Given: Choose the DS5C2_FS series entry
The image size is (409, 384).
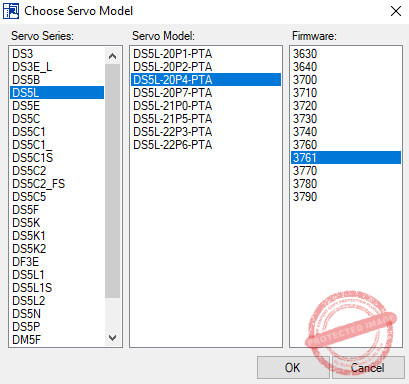Looking at the screenshot, I should coord(57,184).
